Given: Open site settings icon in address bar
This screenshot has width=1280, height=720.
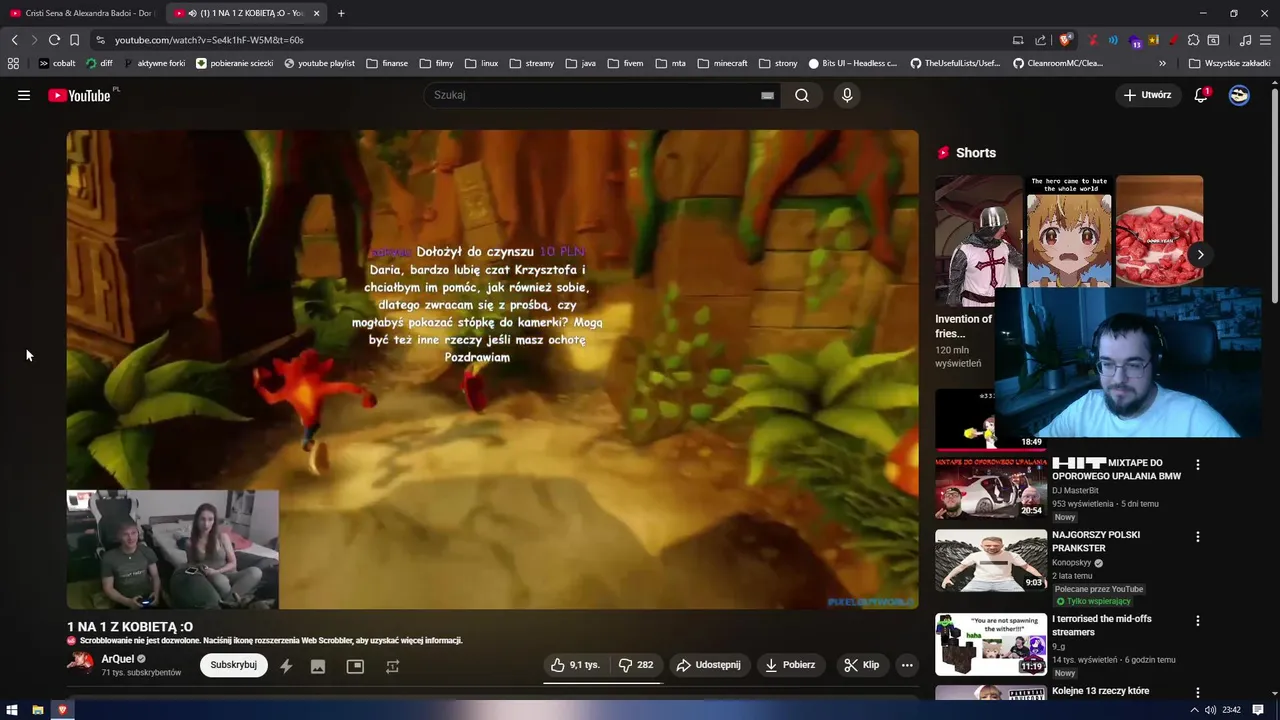Looking at the screenshot, I should tap(100, 40).
